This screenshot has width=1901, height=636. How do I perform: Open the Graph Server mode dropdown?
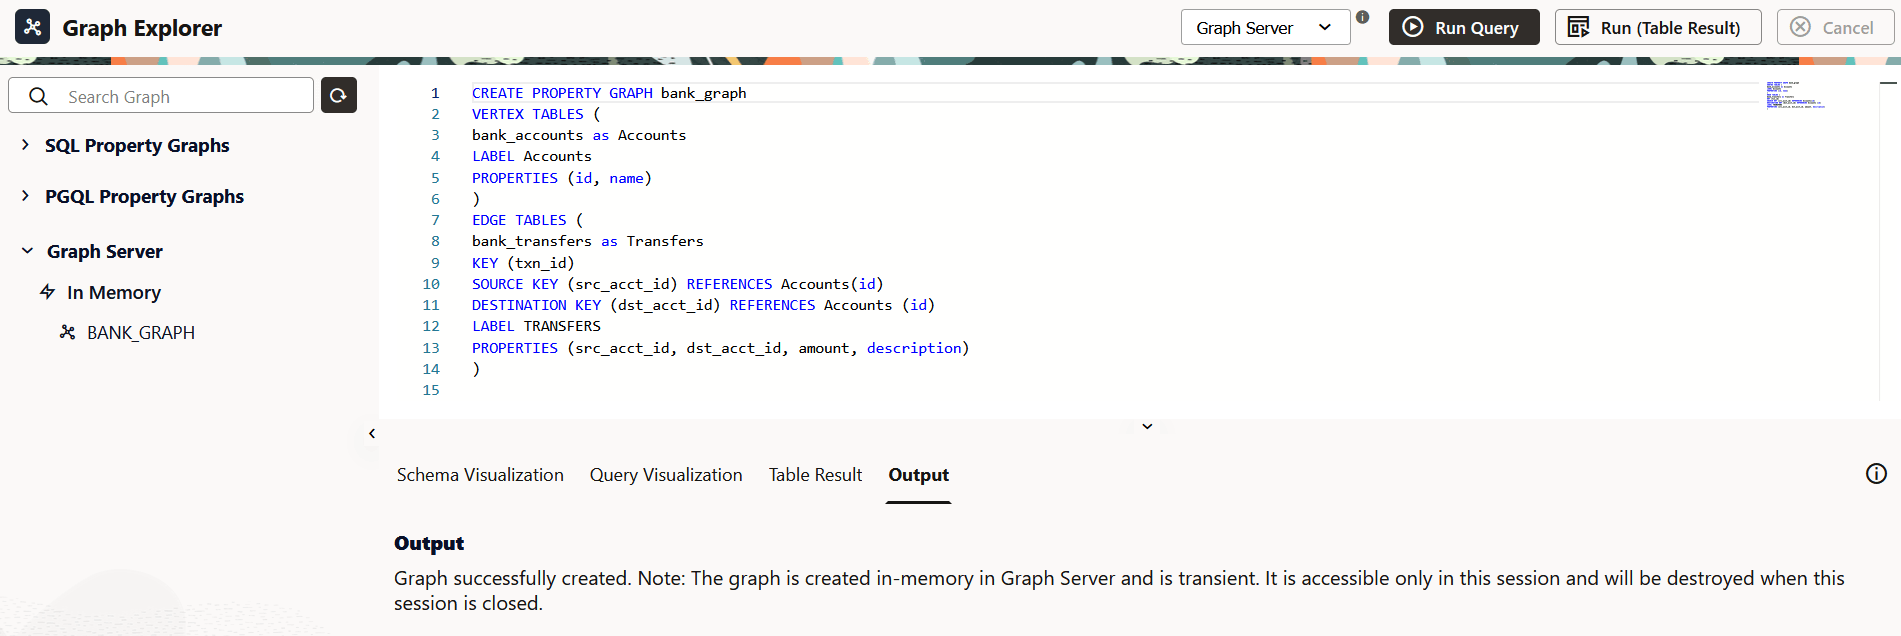click(1265, 27)
